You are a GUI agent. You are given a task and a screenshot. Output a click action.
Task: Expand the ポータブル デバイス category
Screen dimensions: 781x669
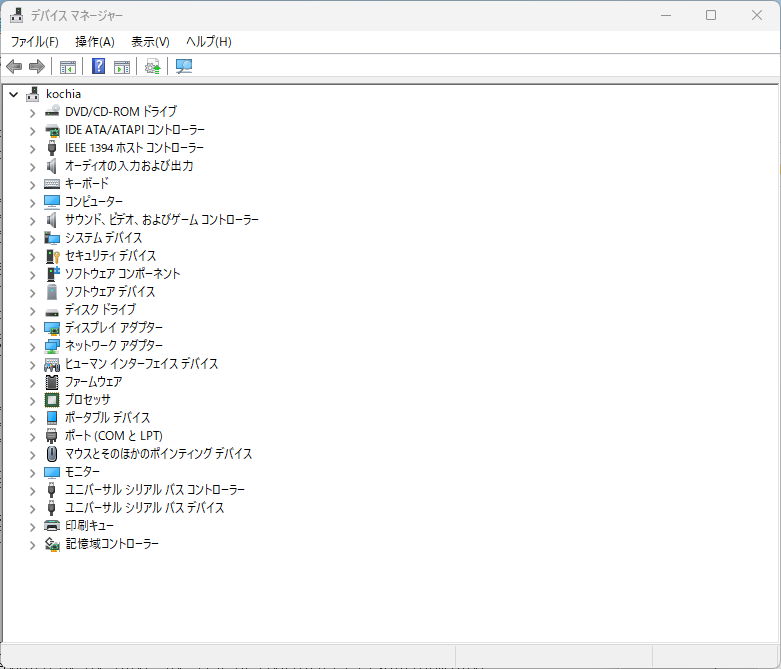[x=32, y=419]
